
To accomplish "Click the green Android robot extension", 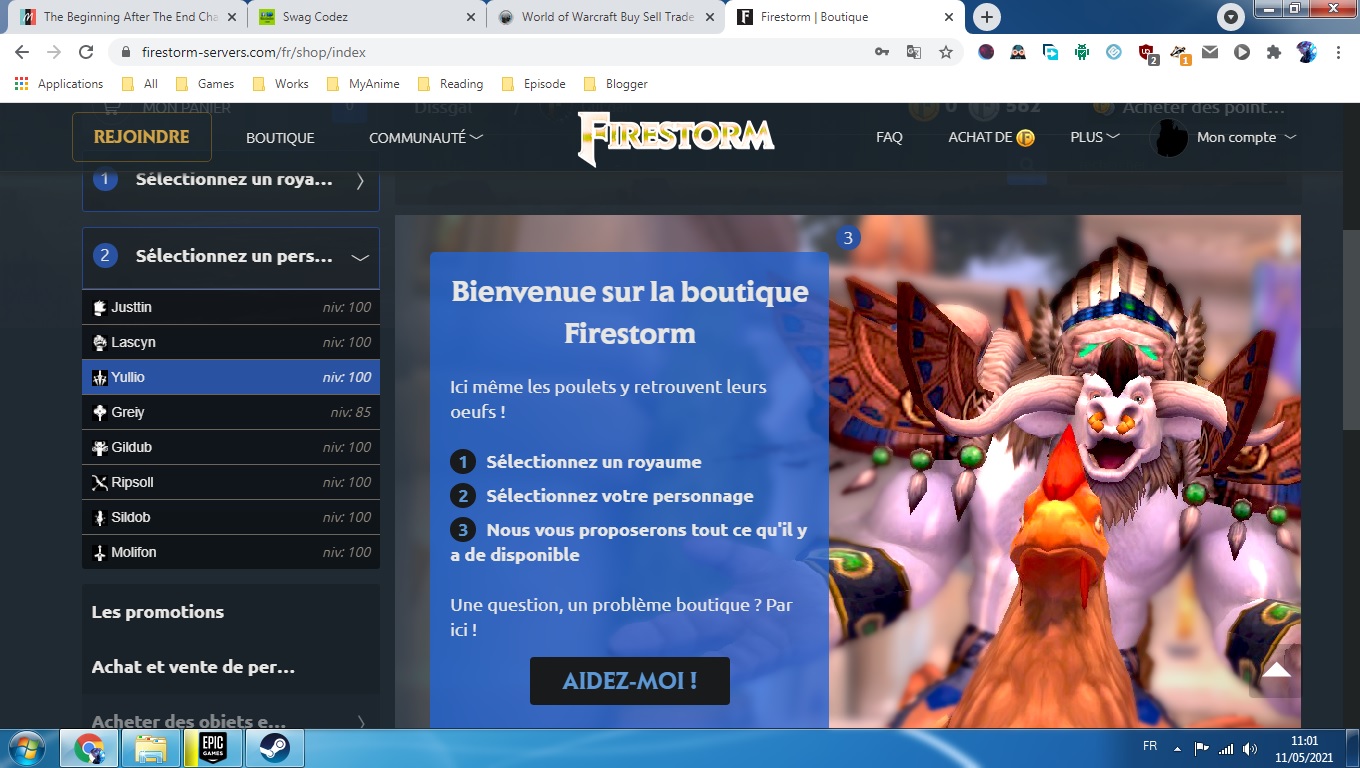I will (x=1082, y=52).
